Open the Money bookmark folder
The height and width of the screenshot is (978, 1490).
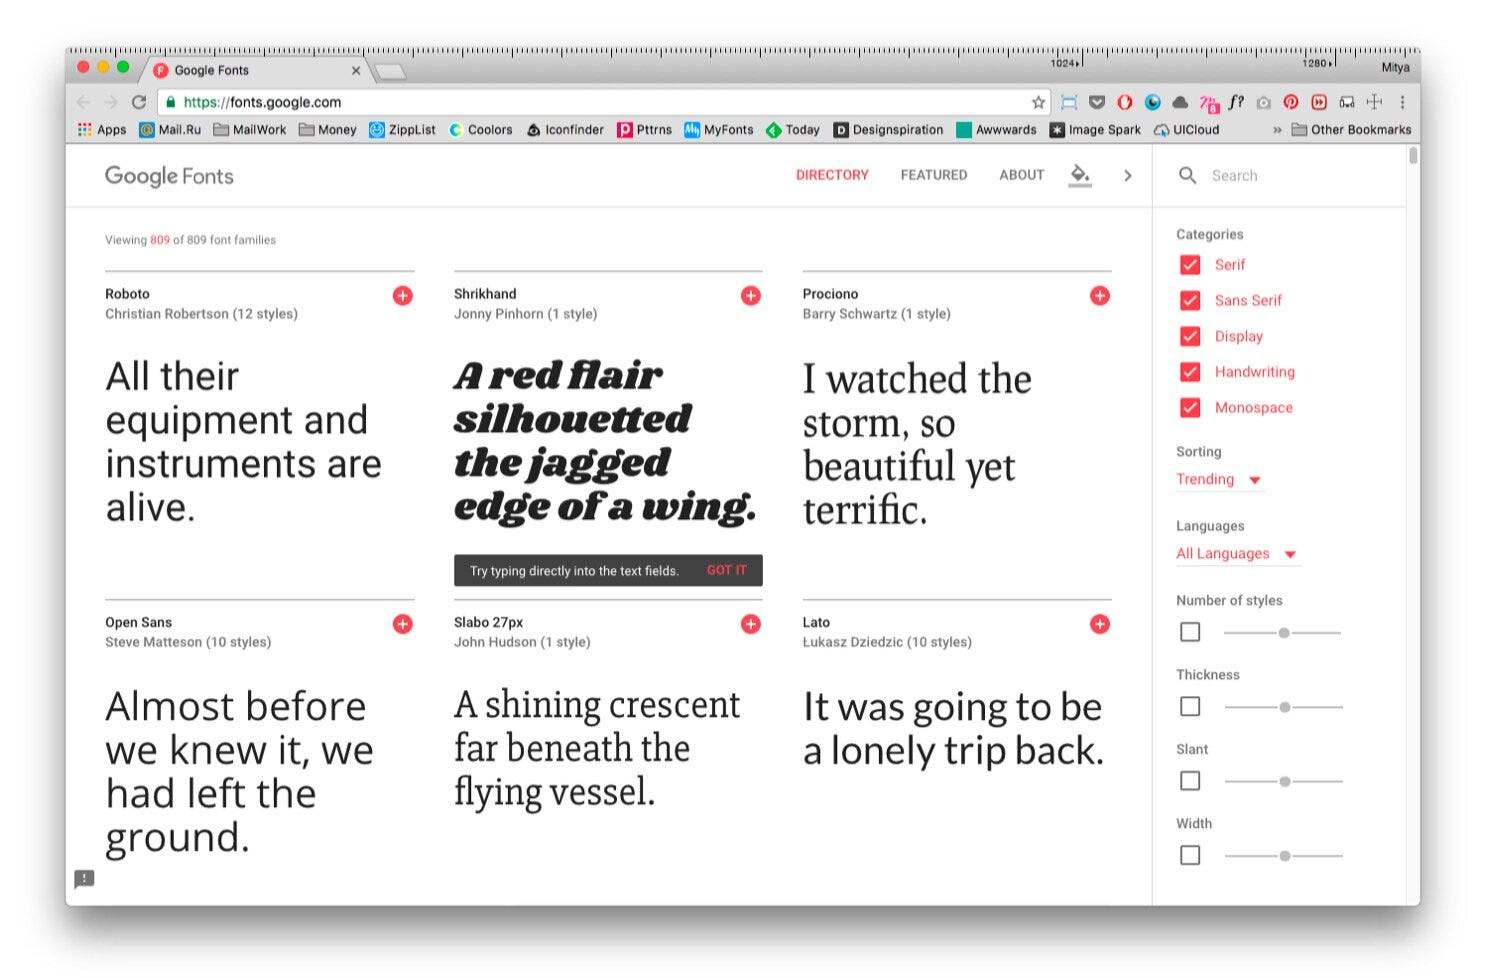pos(328,130)
